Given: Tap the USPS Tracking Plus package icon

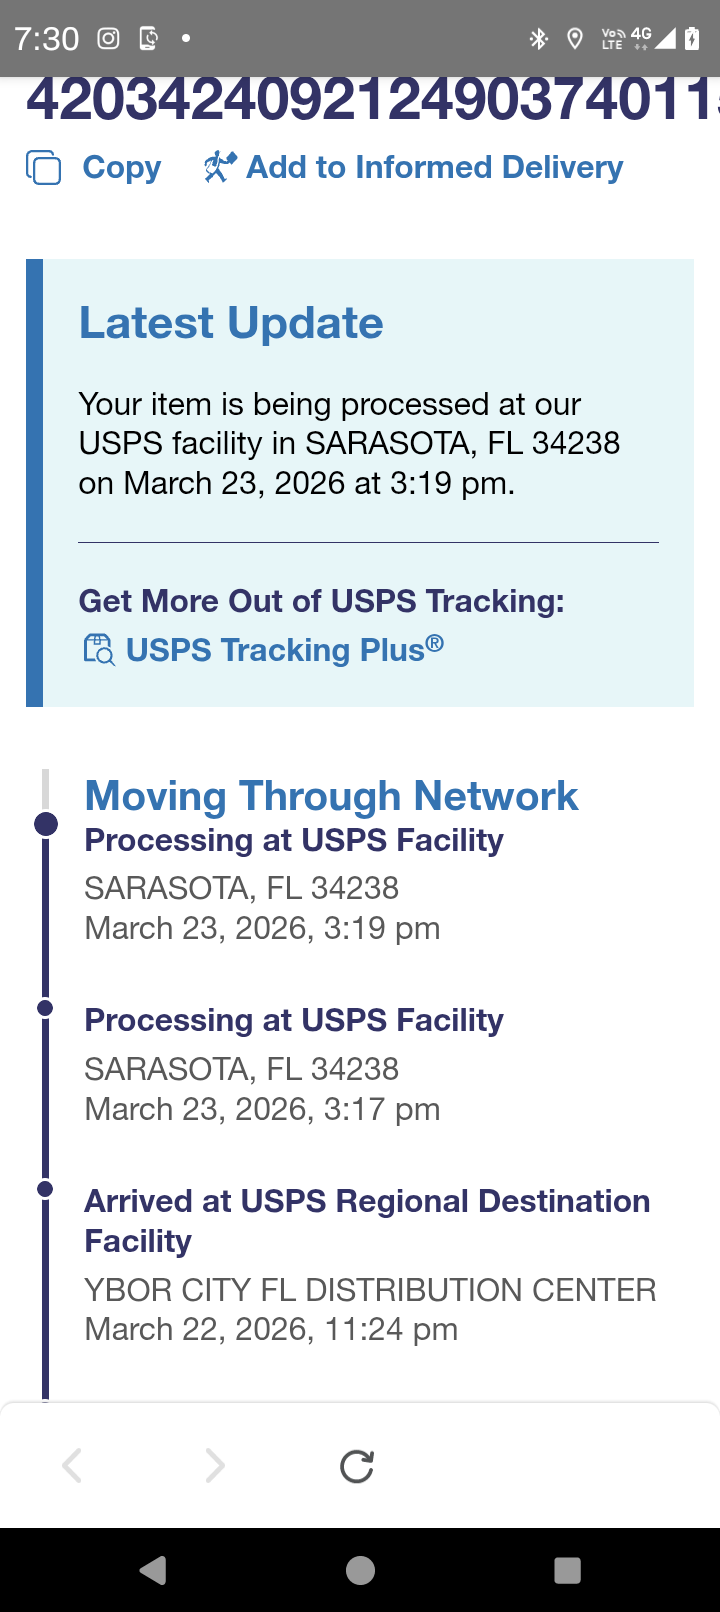Looking at the screenshot, I should [x=98, y=650].
